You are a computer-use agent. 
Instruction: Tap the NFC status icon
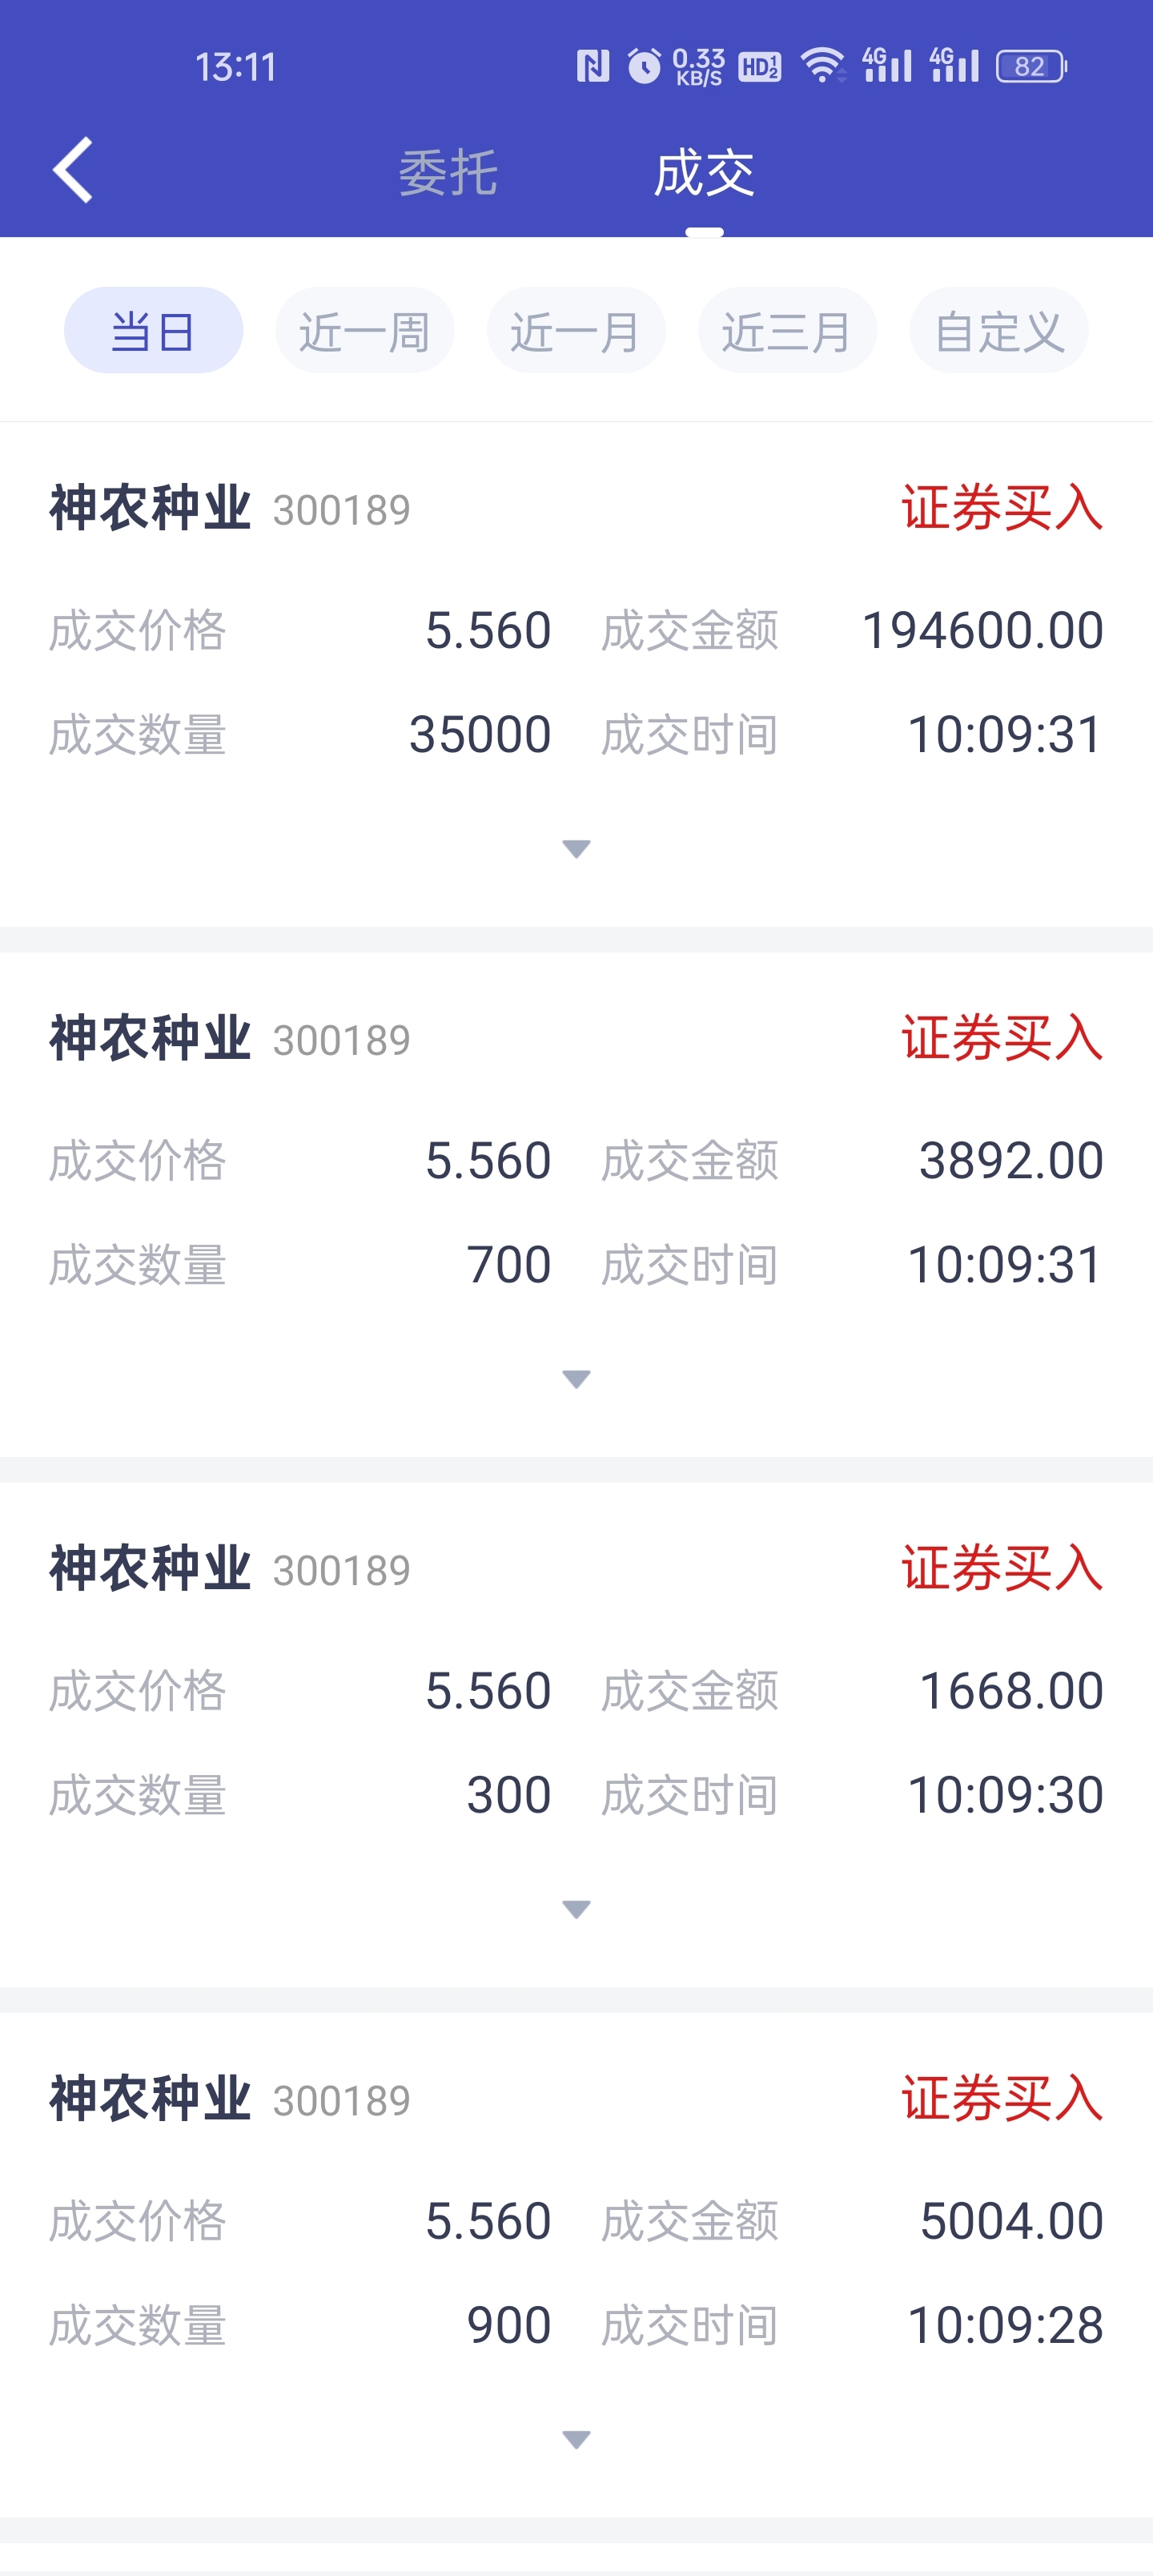click(592, 66)
